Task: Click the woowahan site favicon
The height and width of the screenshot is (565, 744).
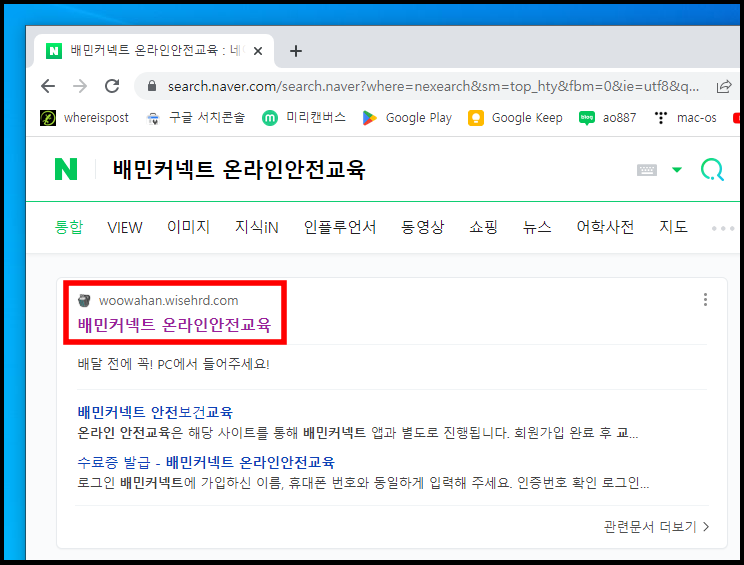Action: tap(84, 300)
